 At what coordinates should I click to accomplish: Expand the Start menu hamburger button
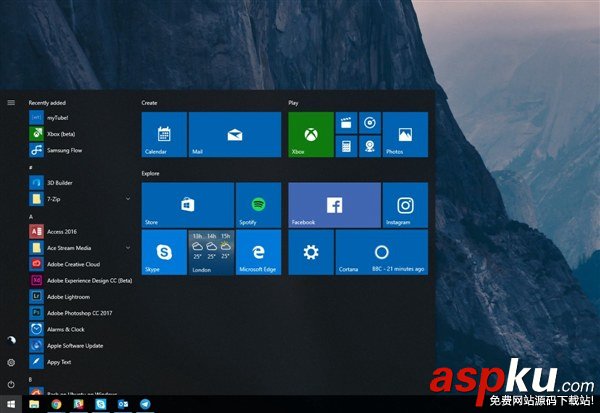11,103
